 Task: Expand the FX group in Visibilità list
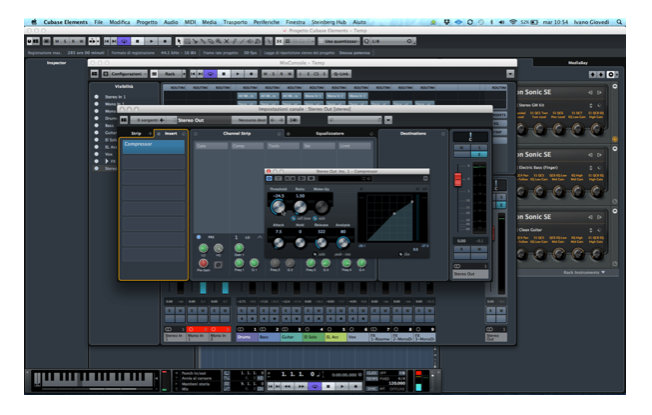[x=107, y=161]
